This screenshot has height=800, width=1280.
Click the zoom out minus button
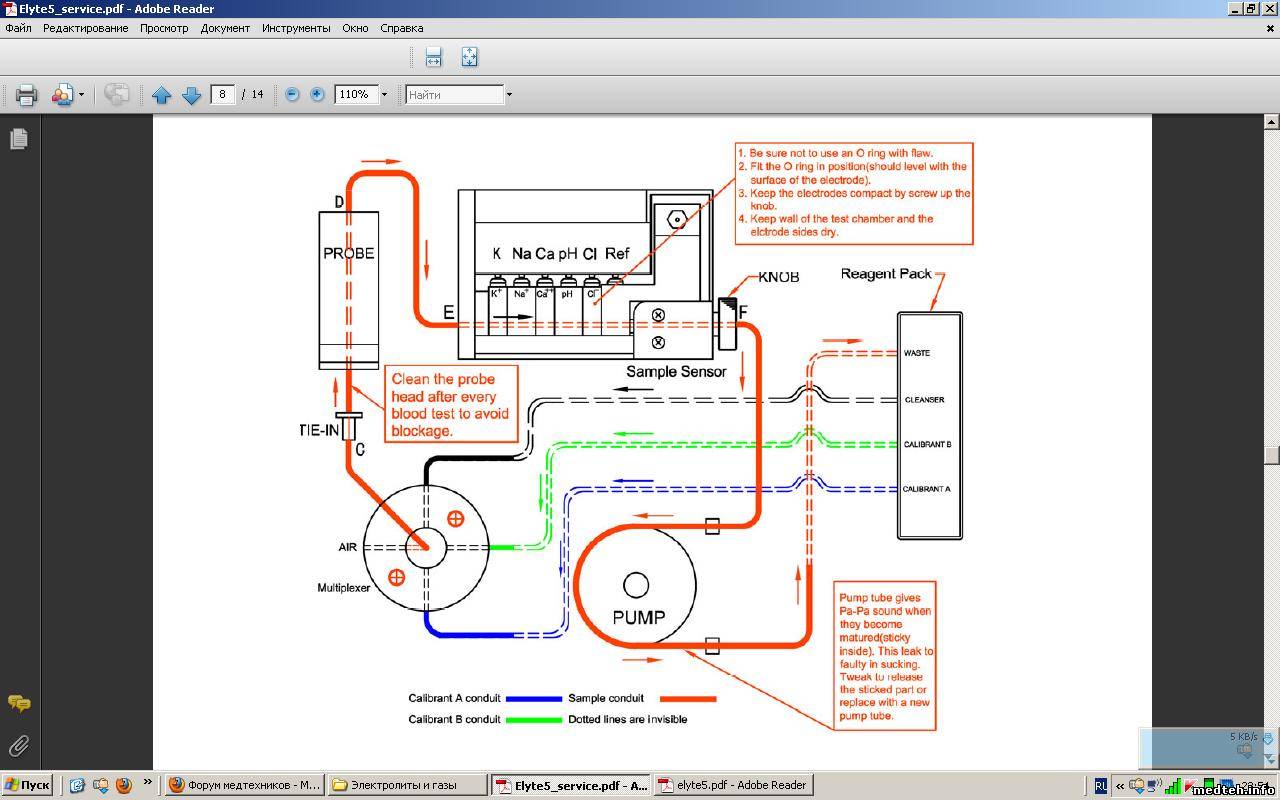292,94
